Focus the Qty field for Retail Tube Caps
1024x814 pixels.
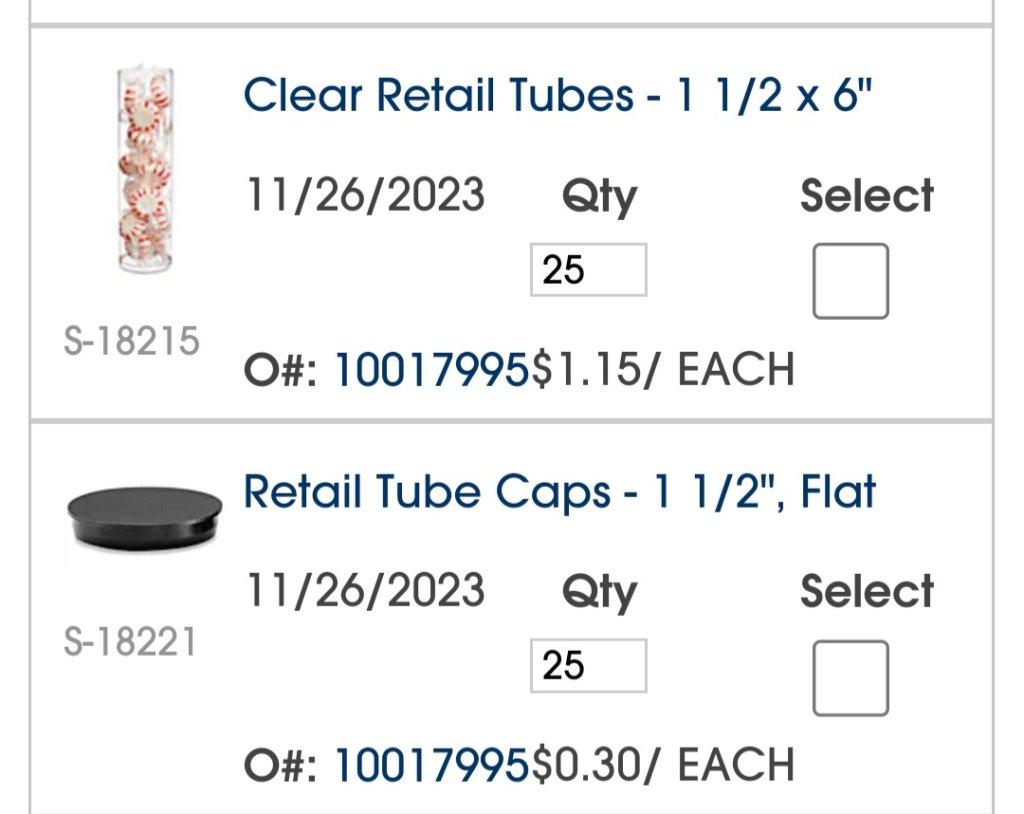(x=588, y=666)
